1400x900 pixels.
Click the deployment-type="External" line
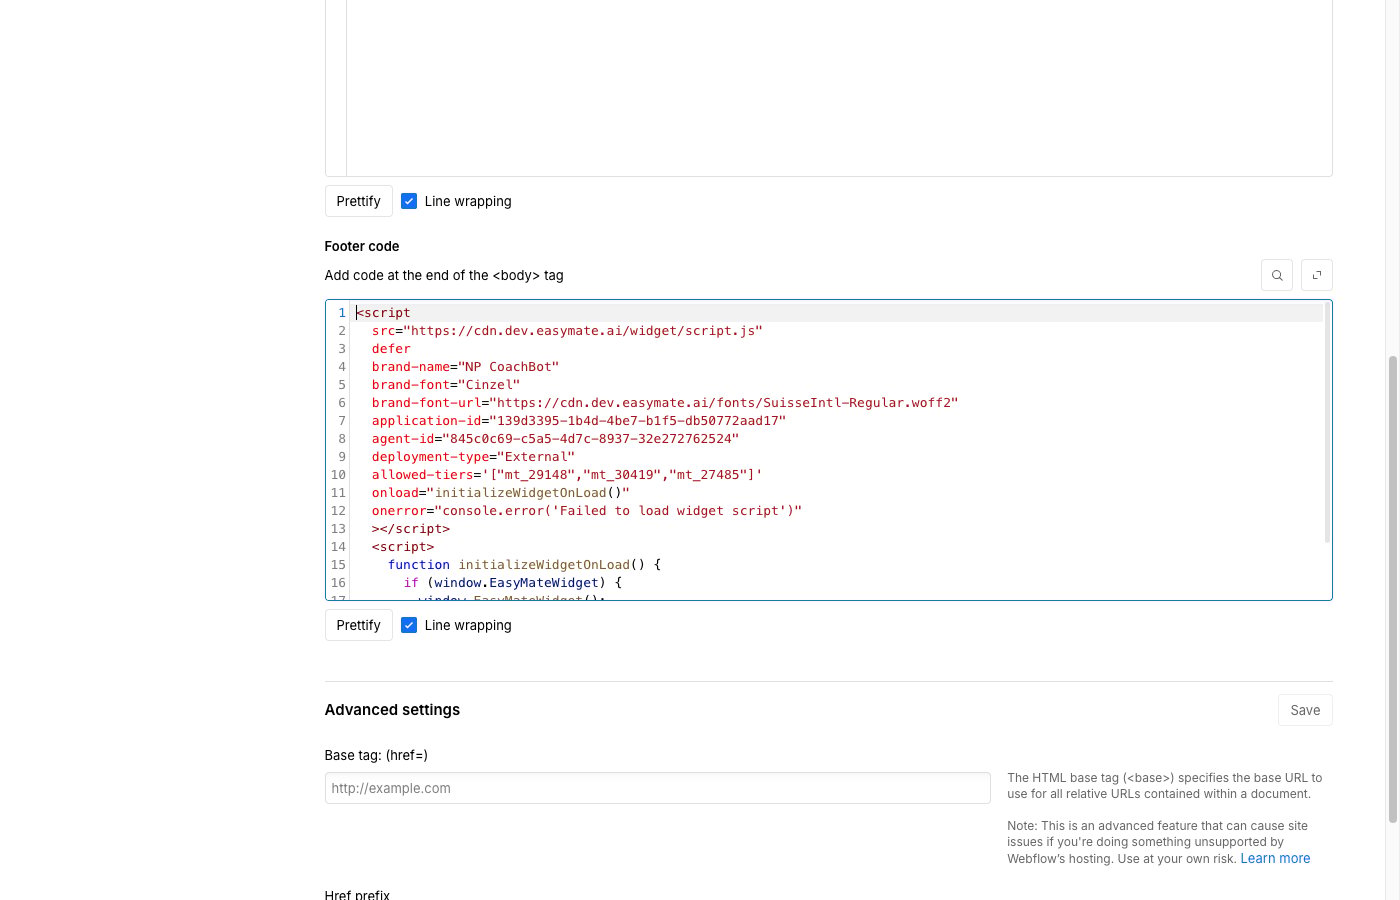(473, 457)
